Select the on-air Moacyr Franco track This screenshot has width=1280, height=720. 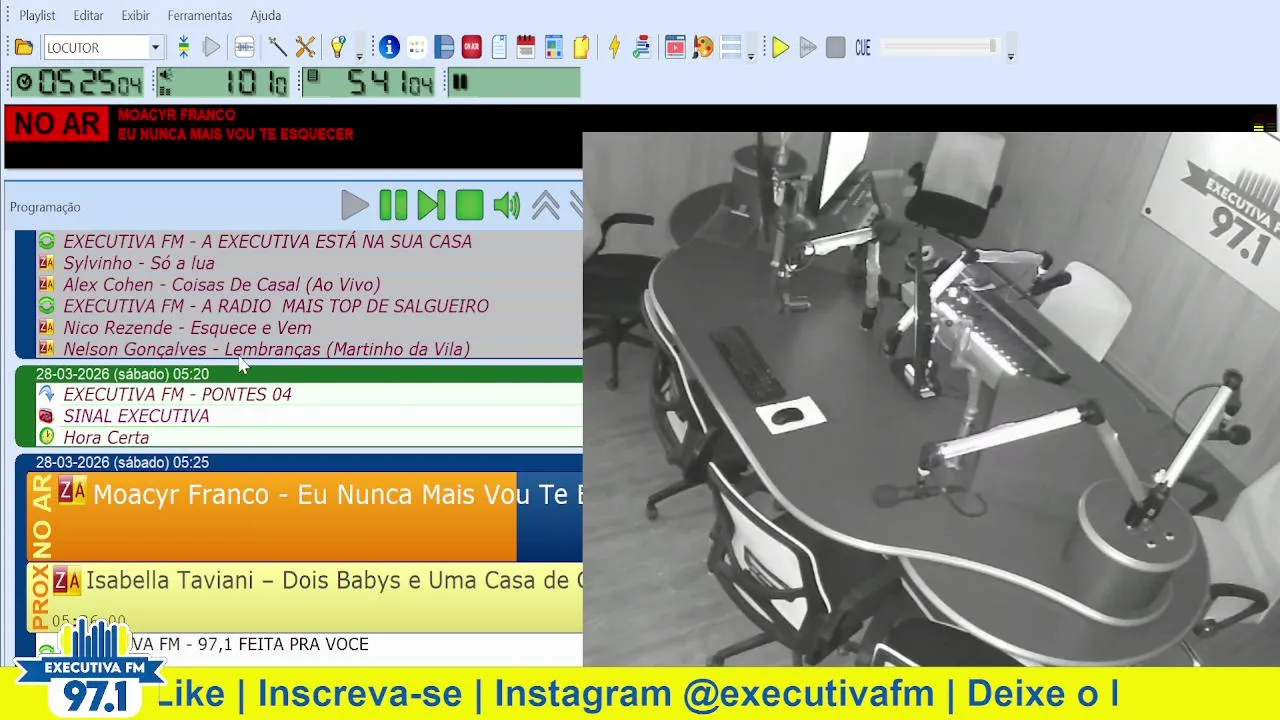coord(305,516)
